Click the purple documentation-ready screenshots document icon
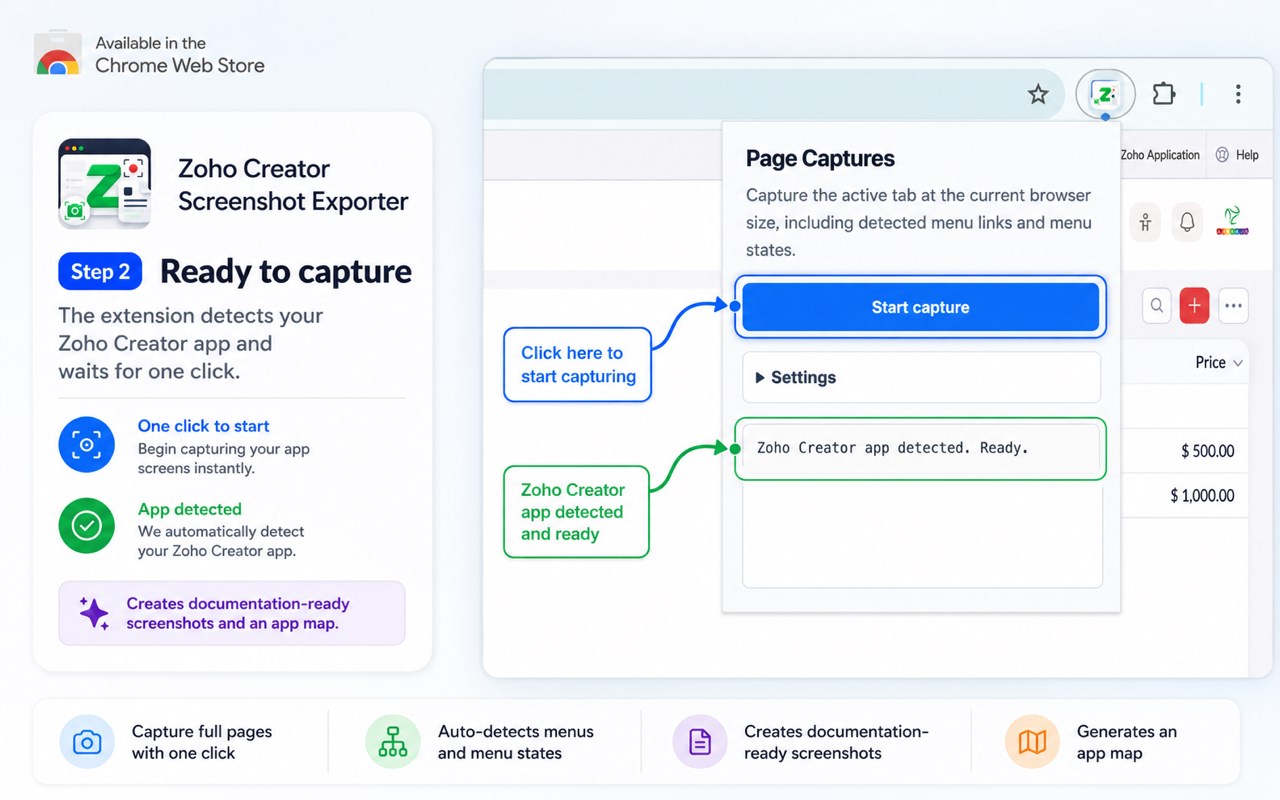Image resolution: width=1280 pixels, height=800 pixels. [x=700, y=742]
